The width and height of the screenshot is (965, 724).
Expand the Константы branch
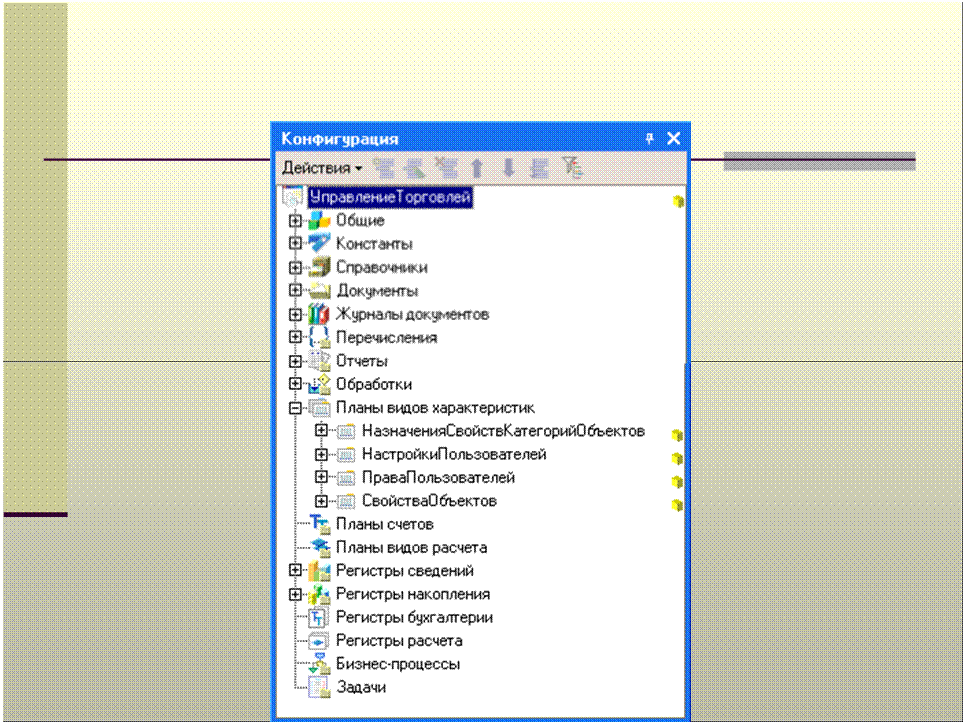pyautogui.click(x=295, y=244)
